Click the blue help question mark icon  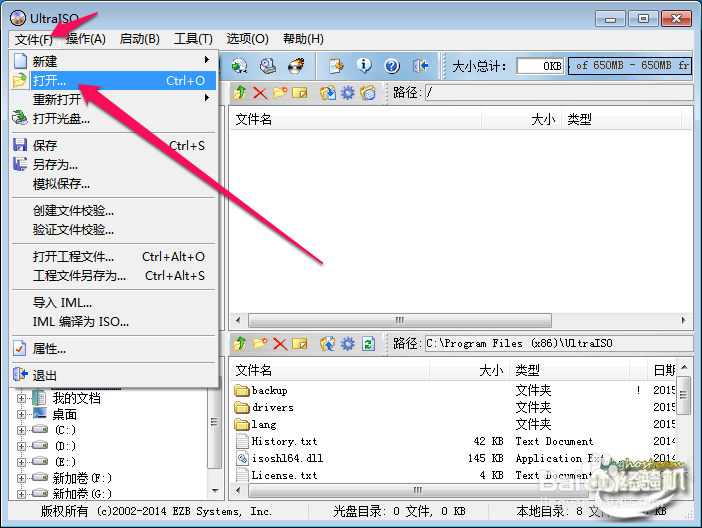[x=392, y=66]
